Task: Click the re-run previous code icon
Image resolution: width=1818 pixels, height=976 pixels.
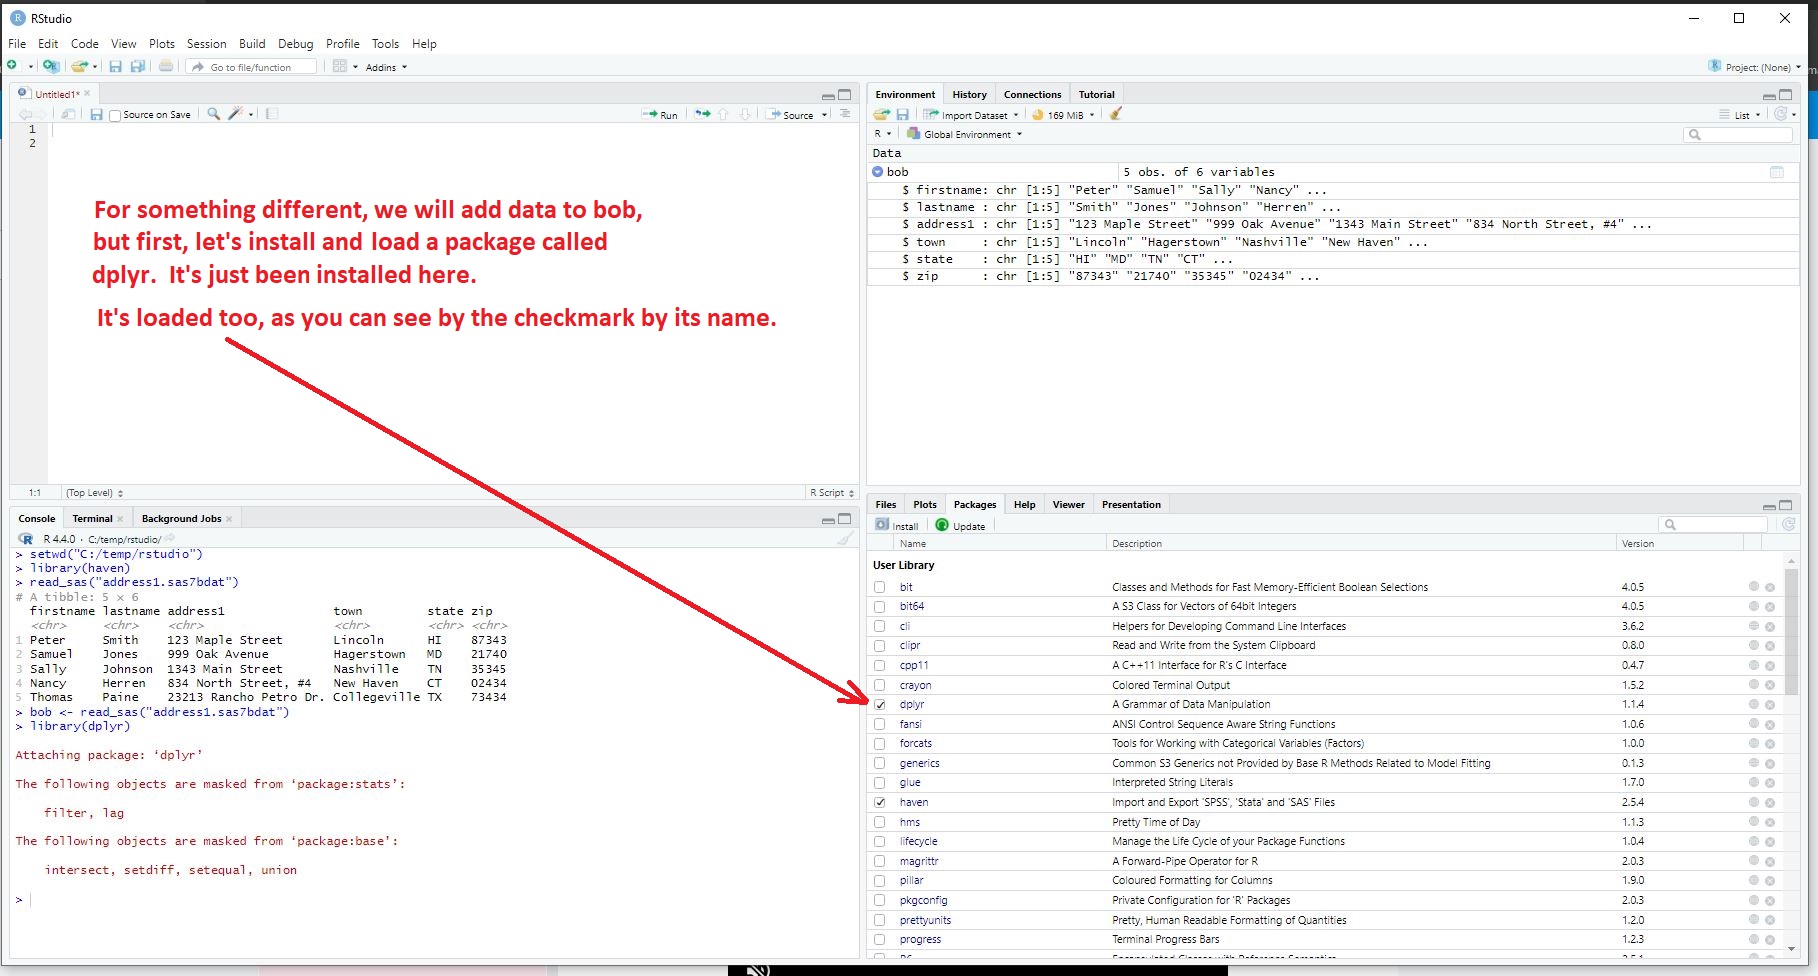Action: click(x=702, y=114)
